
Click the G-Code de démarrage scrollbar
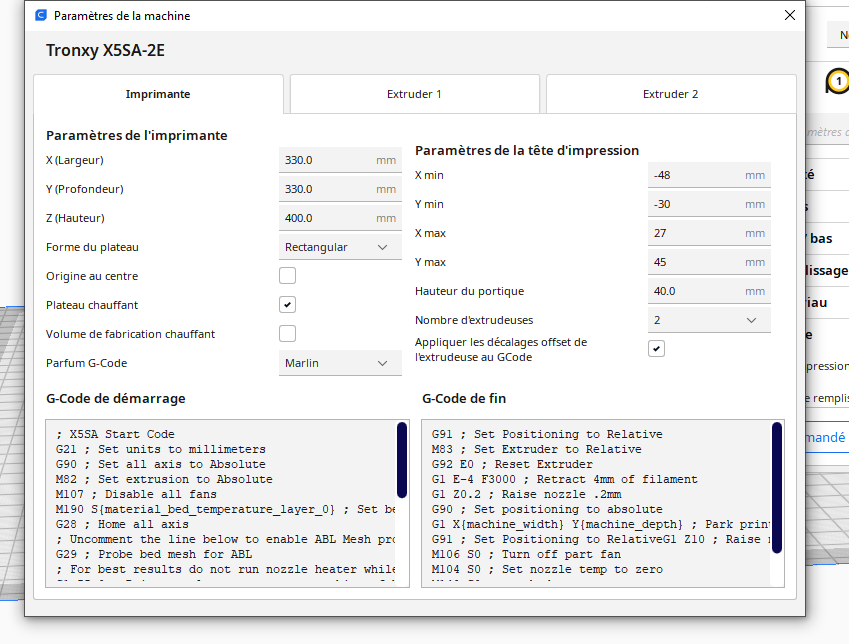tap(402, 460)
